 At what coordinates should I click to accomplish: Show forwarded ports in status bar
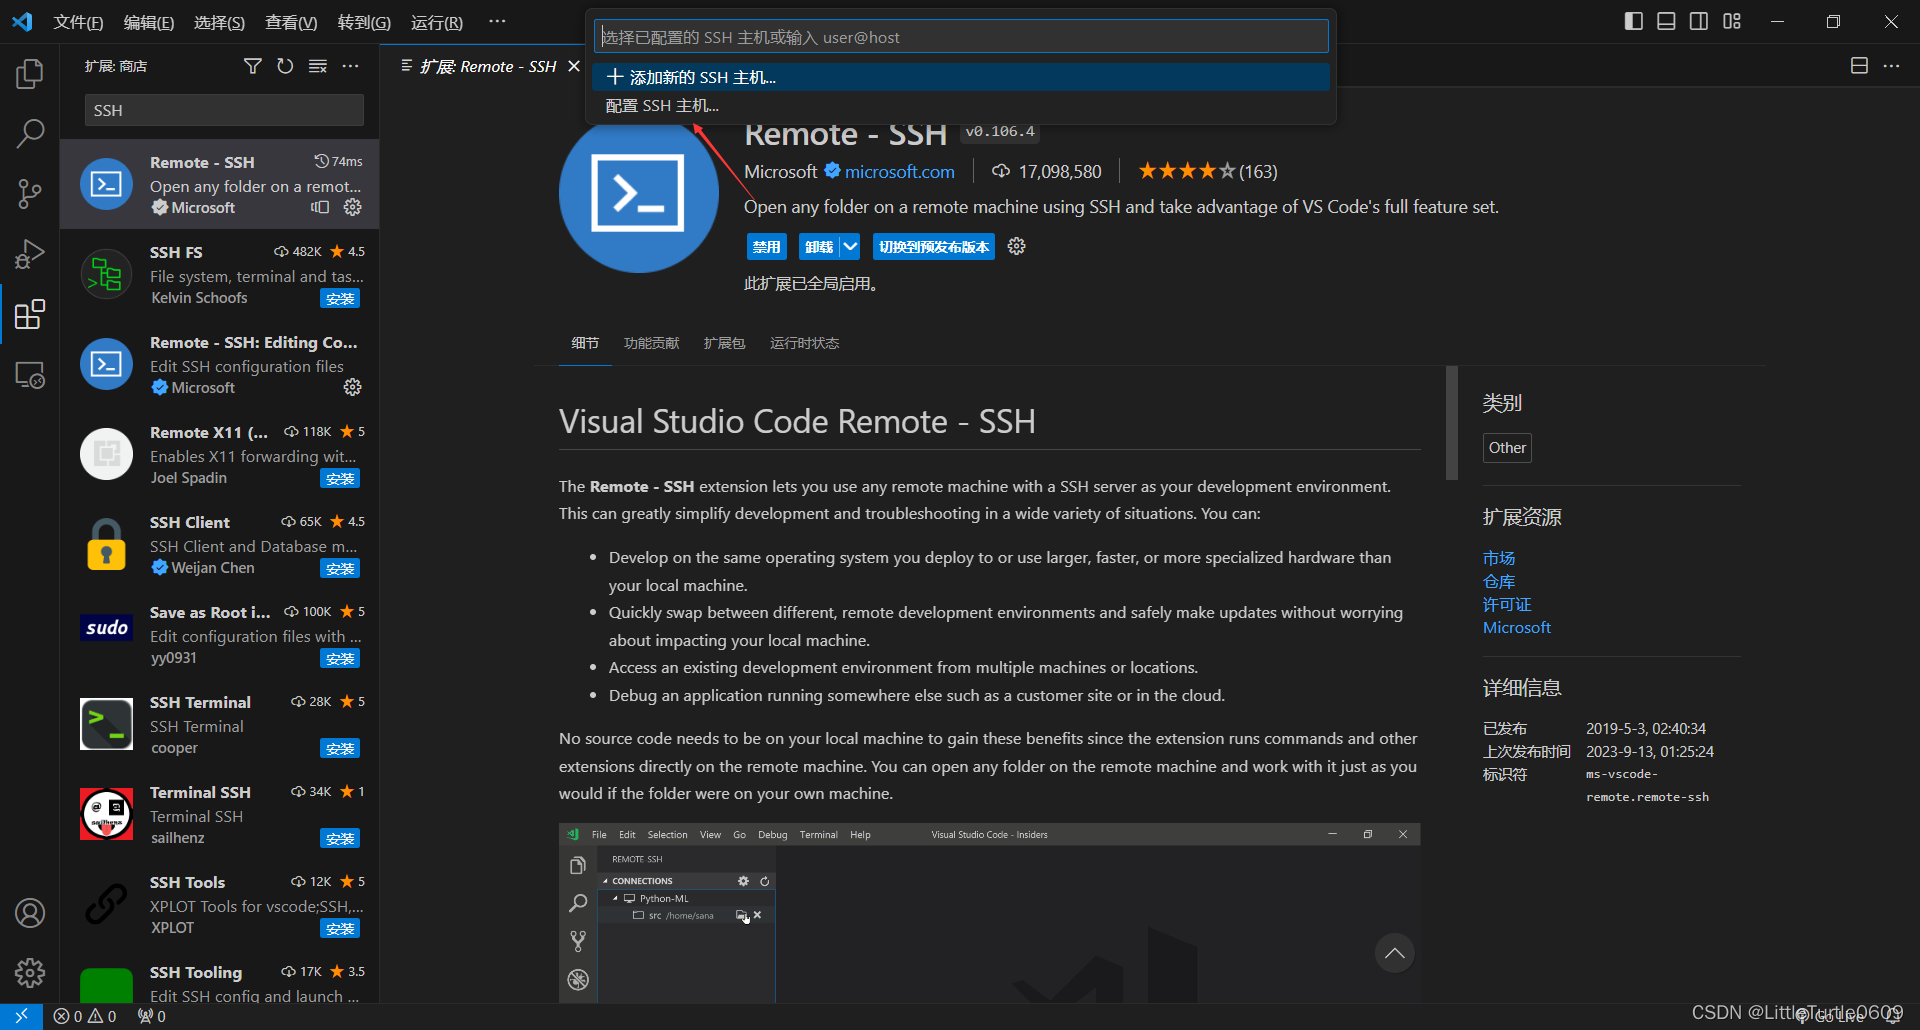point(152,1016)
